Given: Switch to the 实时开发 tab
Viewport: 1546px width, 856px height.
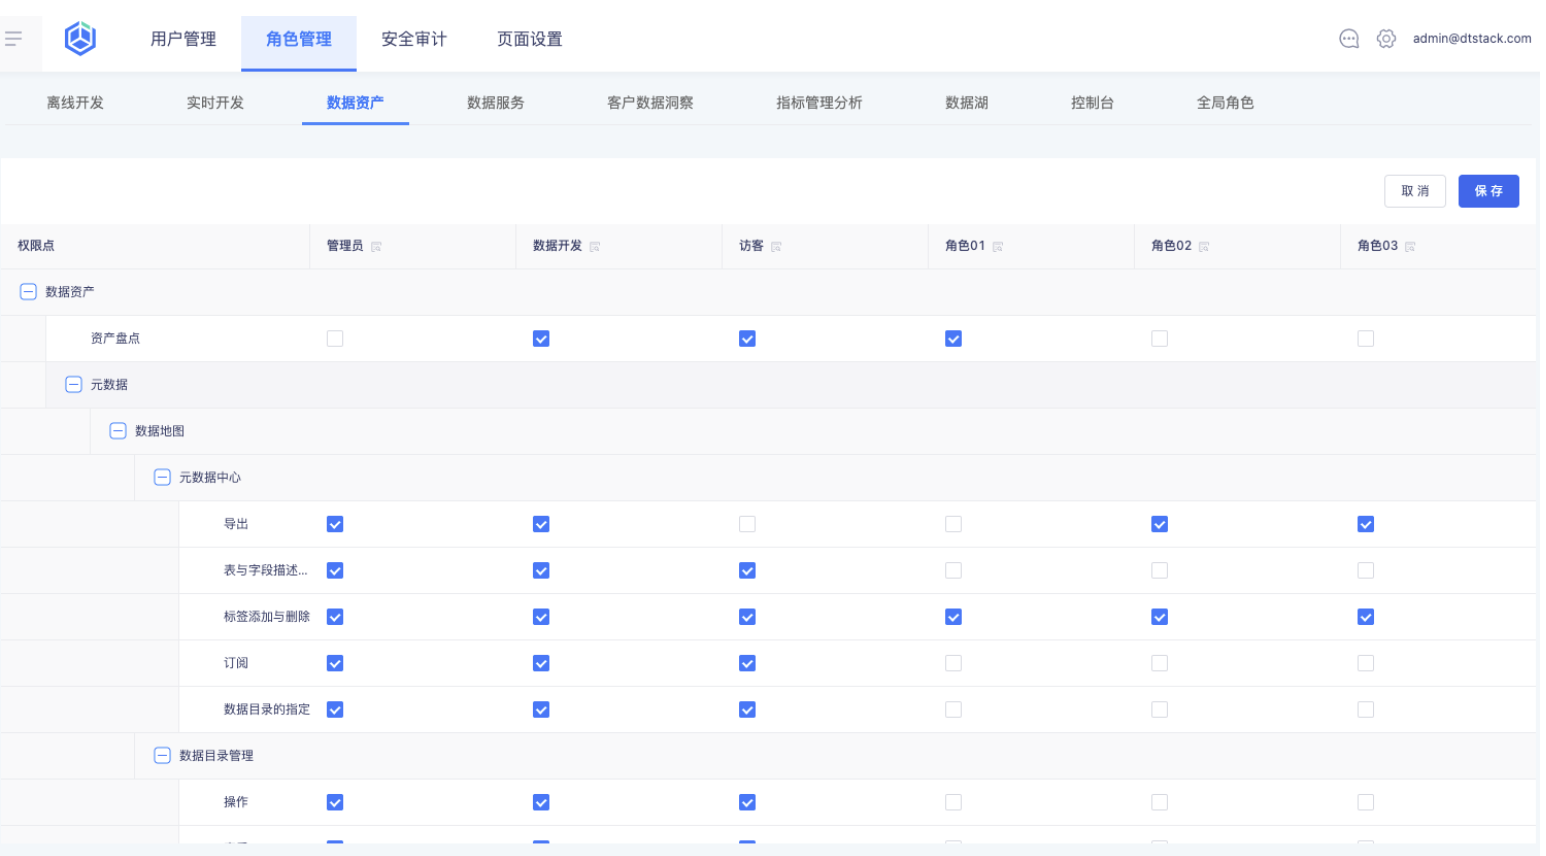Looking at the screenshot, I should coord(215,103).
